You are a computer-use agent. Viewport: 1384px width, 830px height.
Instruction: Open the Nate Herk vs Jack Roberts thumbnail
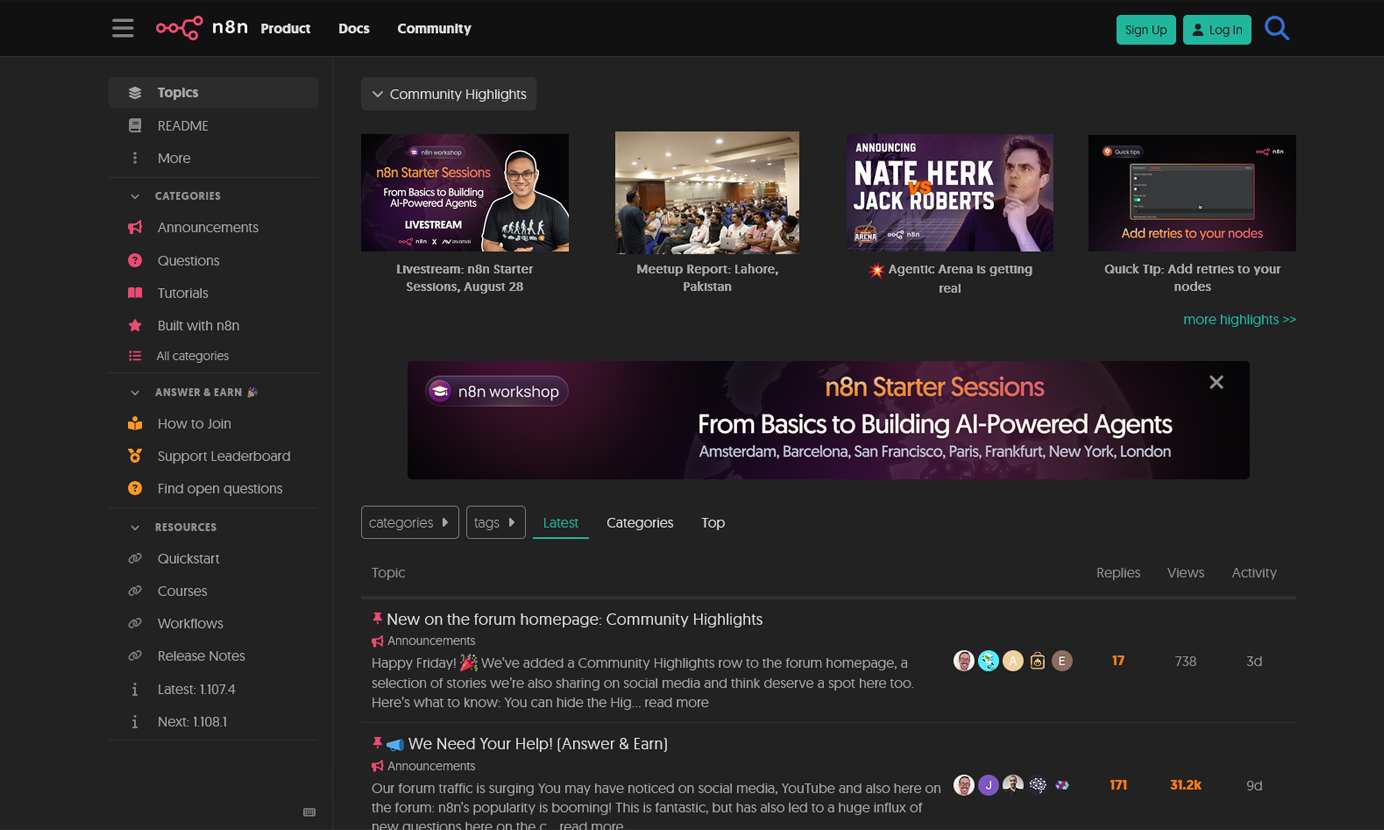coord(949,193)
